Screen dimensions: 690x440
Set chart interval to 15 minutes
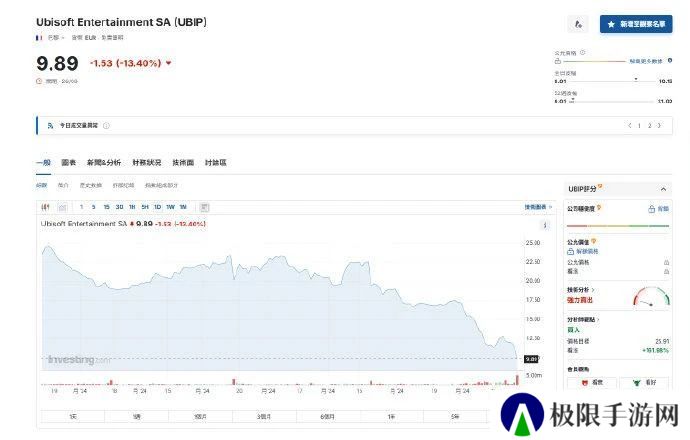click(106, 207)
